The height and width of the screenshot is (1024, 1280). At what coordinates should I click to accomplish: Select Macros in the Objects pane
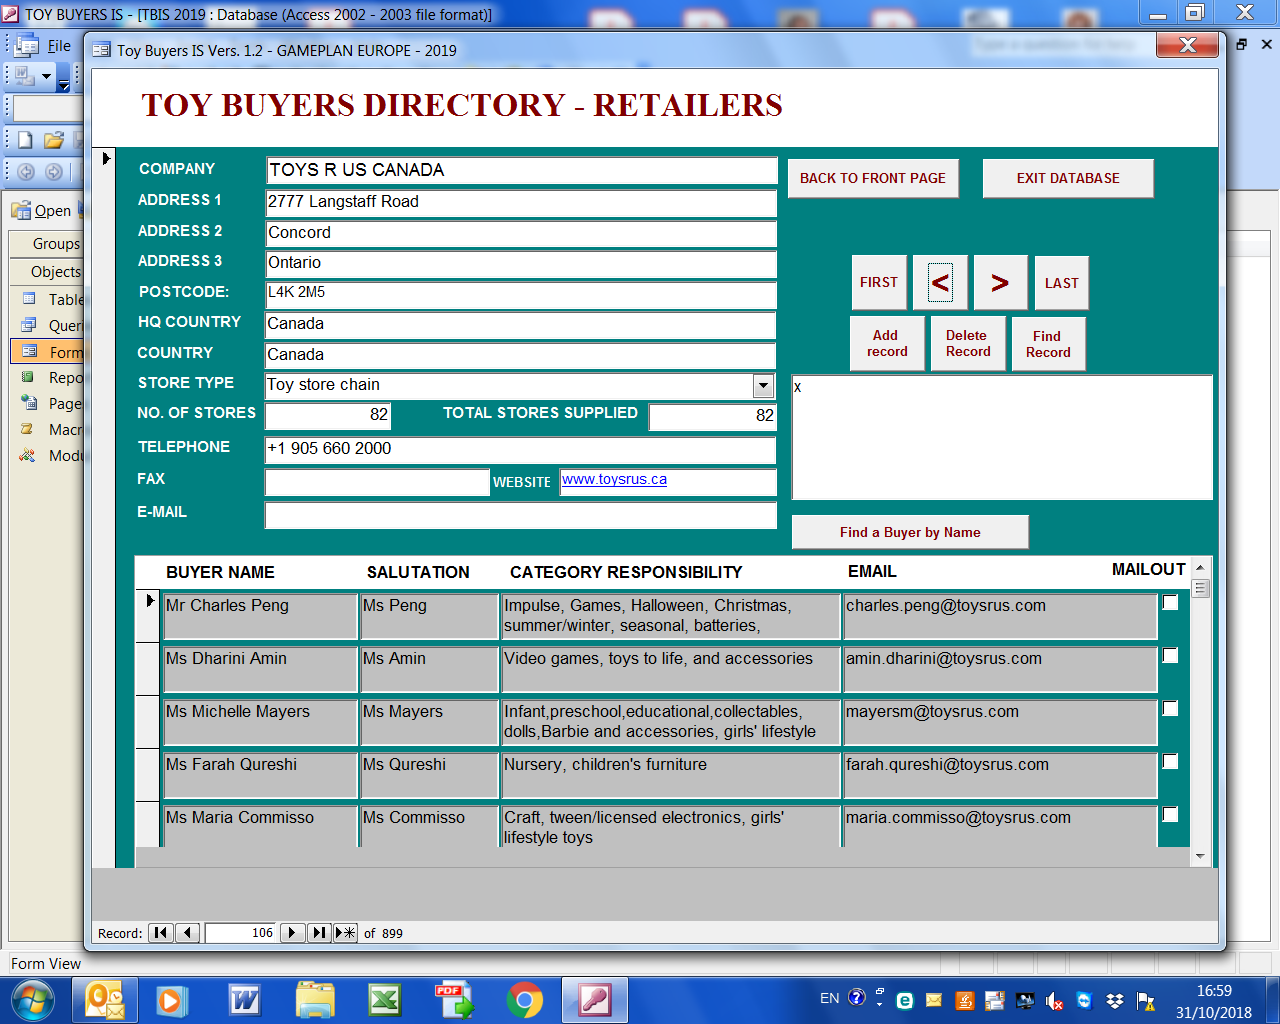[48, 429]
